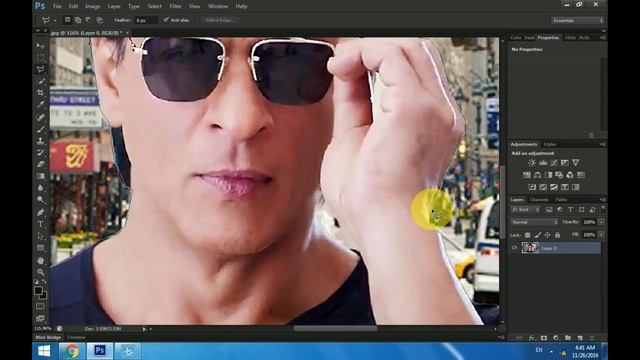Select the Blur tool
This screenshot has height=360, width=640.
(40, 188)
